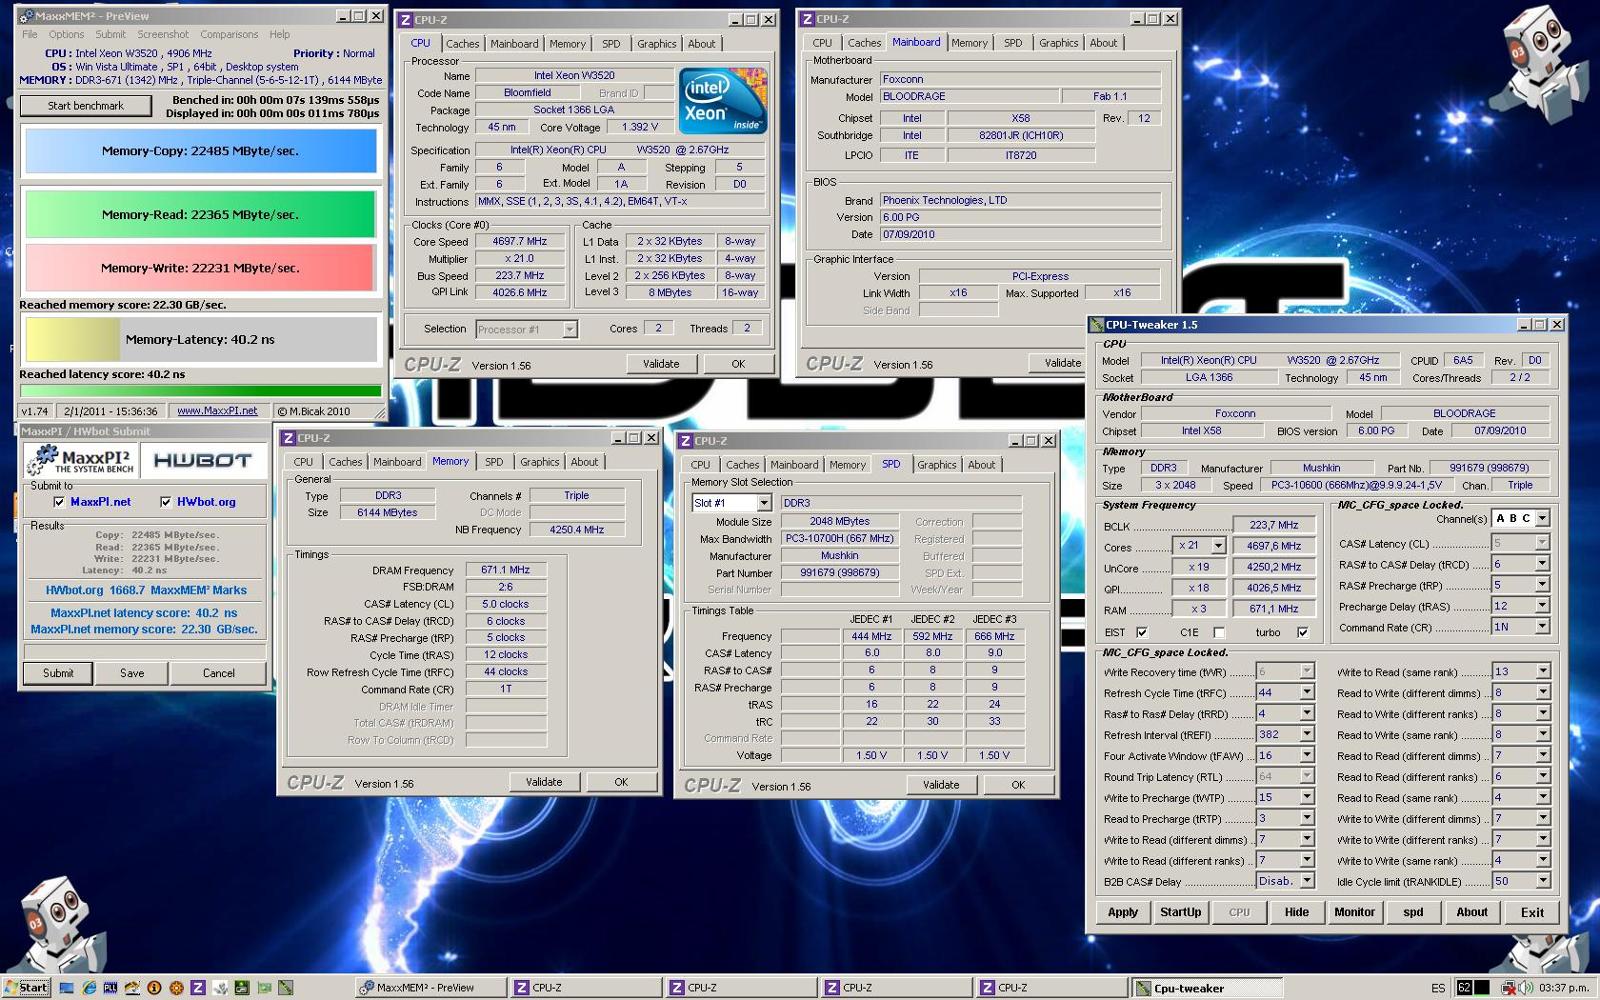The width and height of the screenshot is (1600, 1000).
Task: Open Options menu in MaxxMEM²
Action: pos(66,34)
